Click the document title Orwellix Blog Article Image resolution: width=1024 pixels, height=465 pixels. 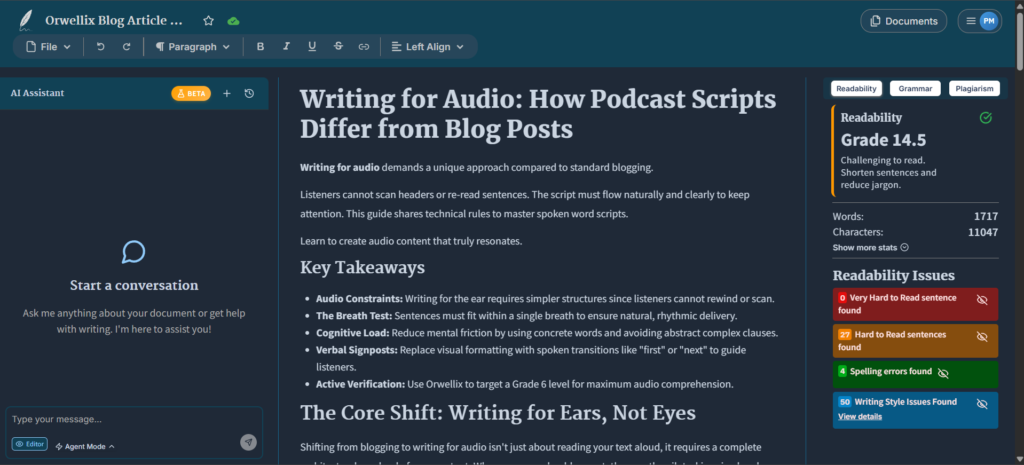click(114, 20)
